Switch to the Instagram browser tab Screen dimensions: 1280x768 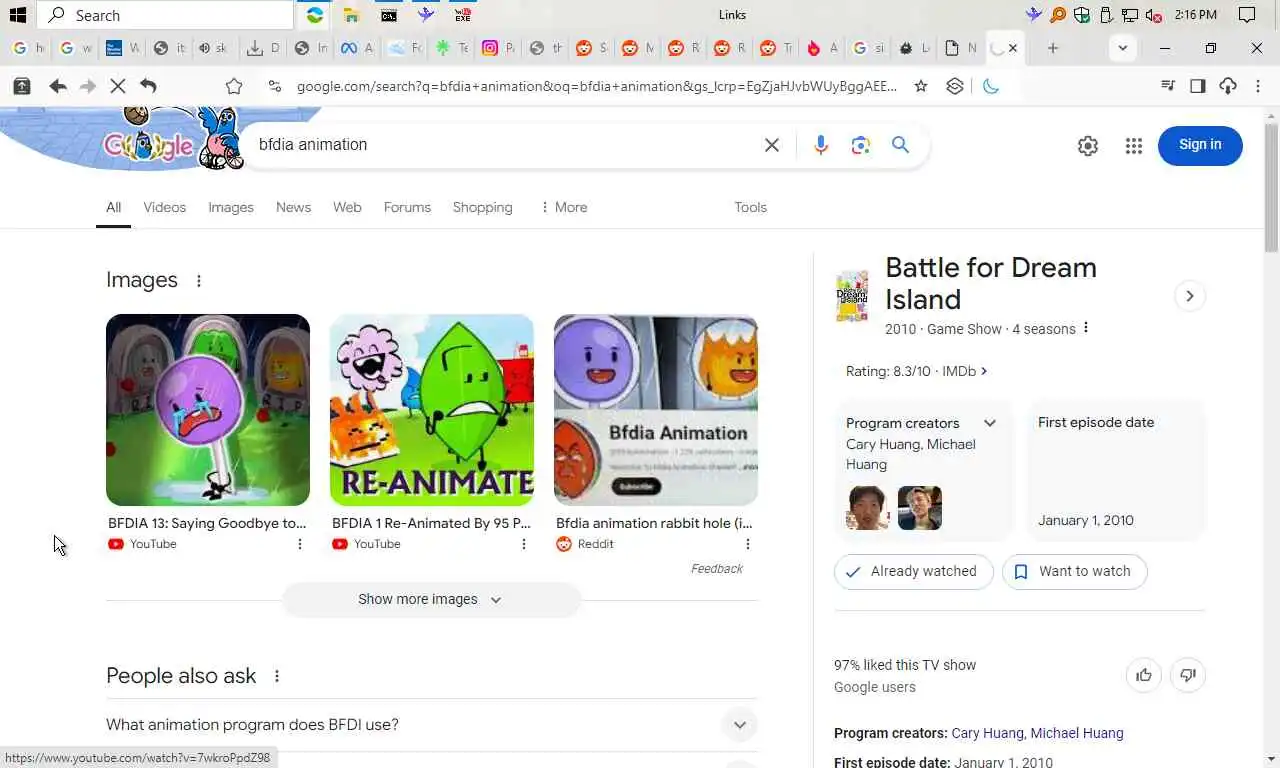tap(497, 48)
